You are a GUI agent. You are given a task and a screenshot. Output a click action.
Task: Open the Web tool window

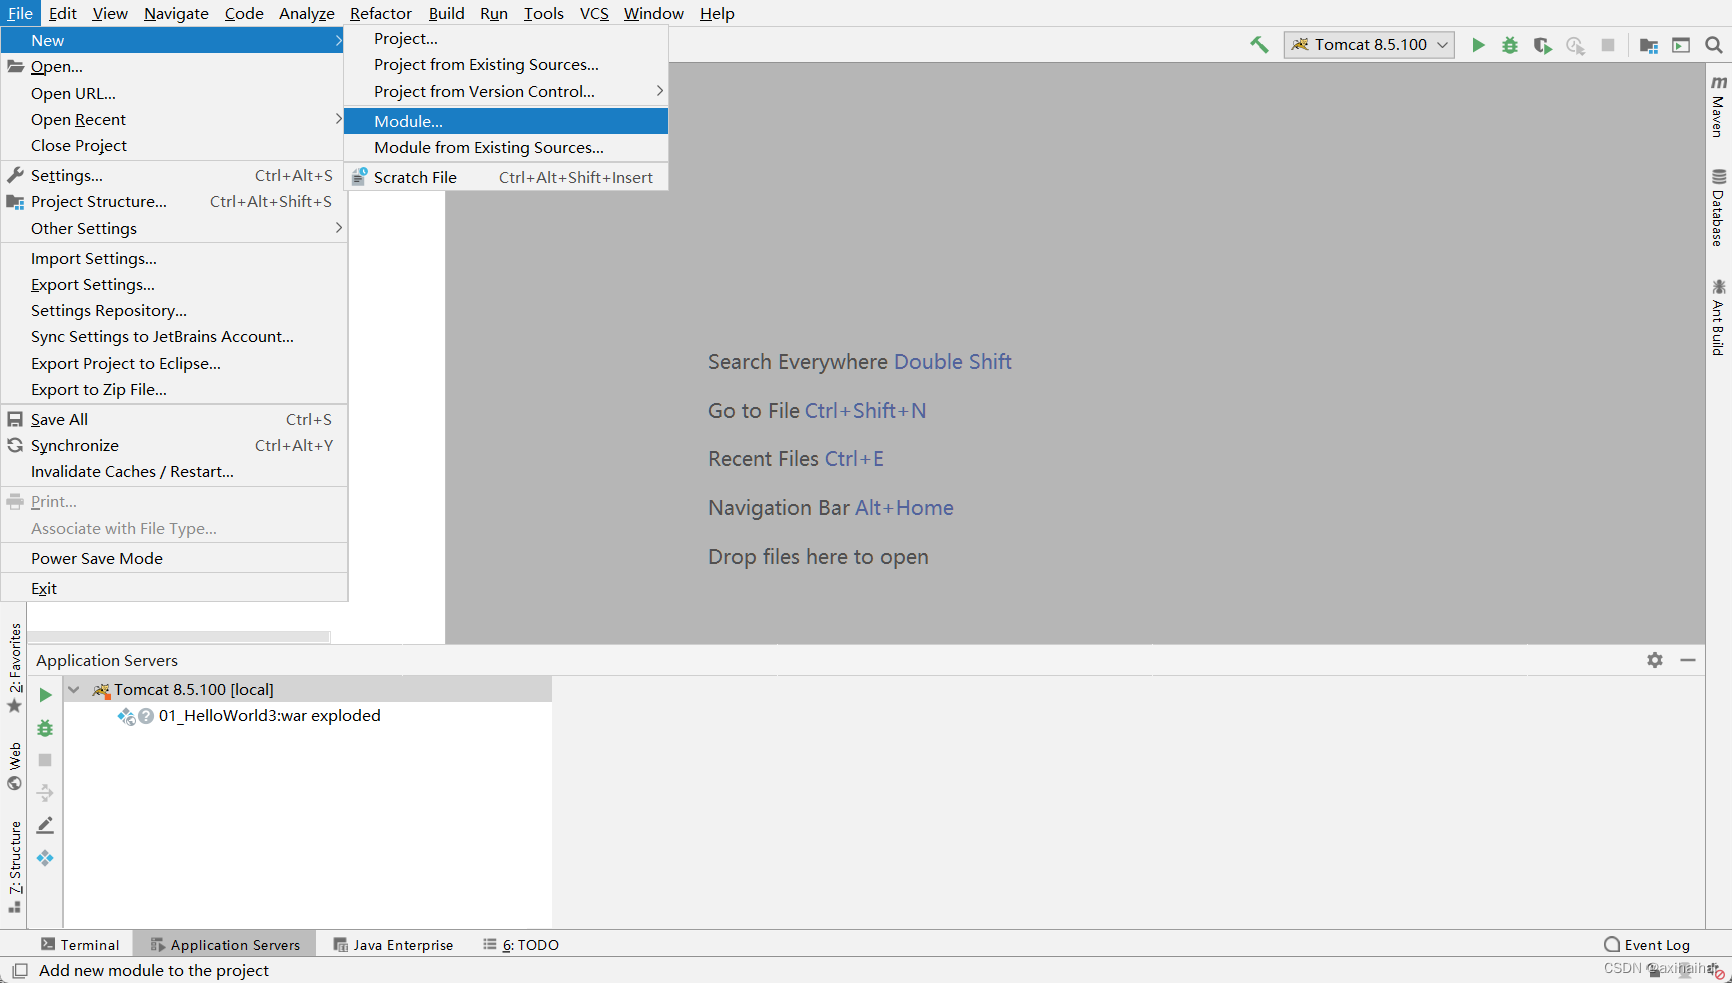point(14,766)
